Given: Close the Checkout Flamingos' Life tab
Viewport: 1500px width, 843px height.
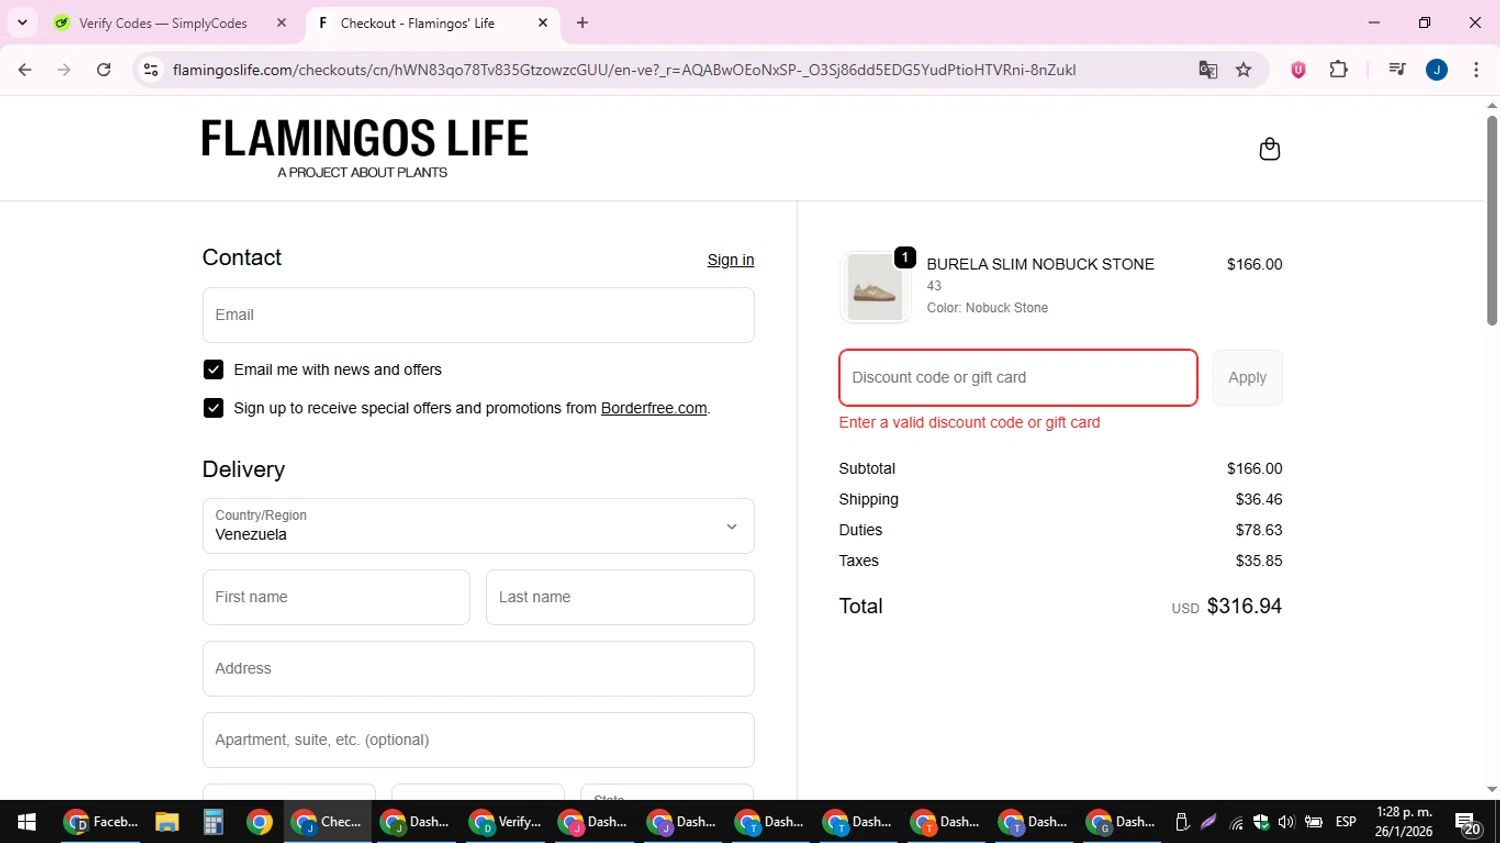Looking at the screenshot, I should [543, 23].
